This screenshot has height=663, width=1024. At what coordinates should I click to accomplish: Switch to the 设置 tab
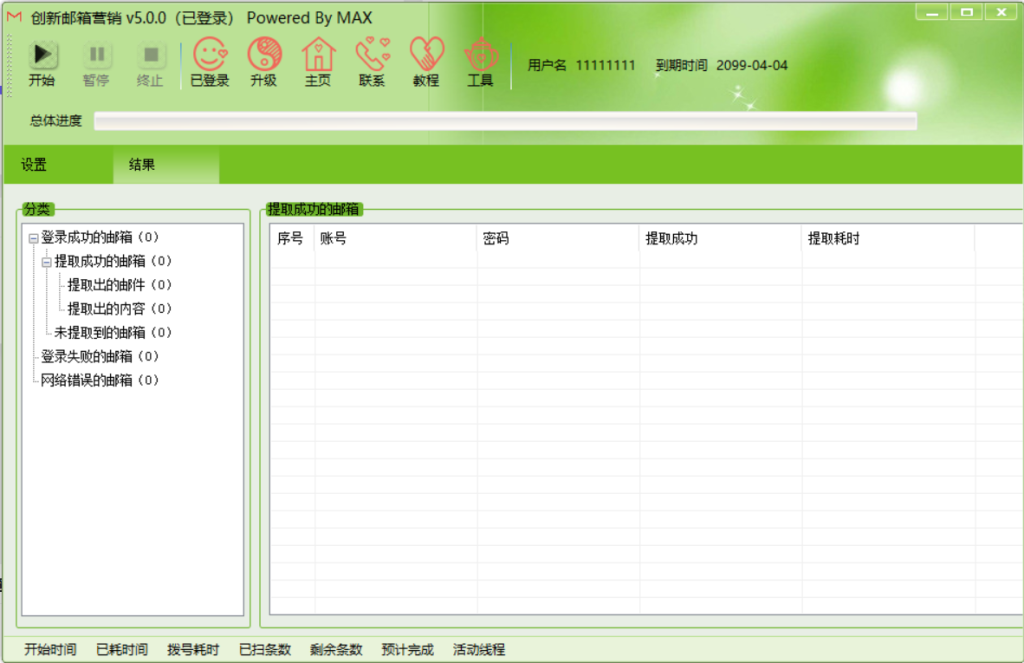point(34,165)
